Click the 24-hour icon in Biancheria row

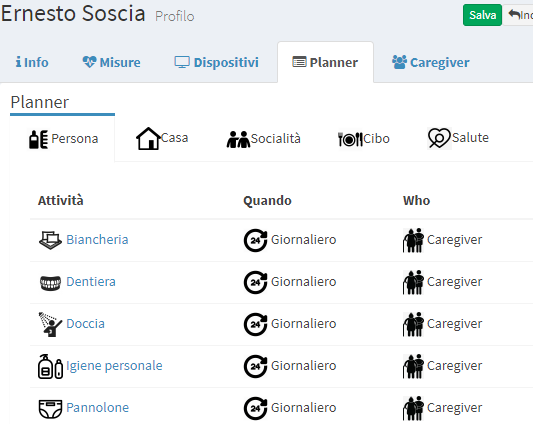(x=256, y=240)
